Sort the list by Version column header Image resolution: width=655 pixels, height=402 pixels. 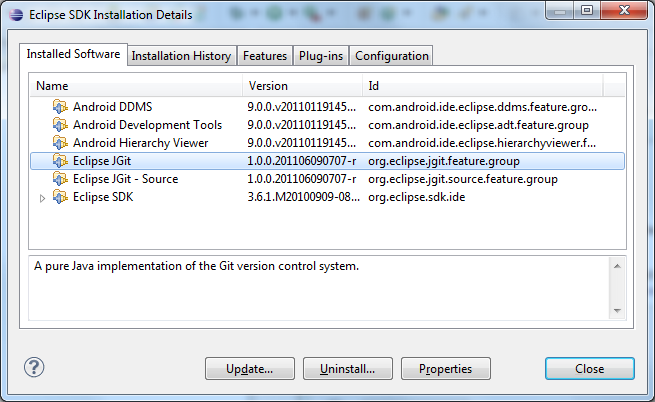[x=302, y=86]
